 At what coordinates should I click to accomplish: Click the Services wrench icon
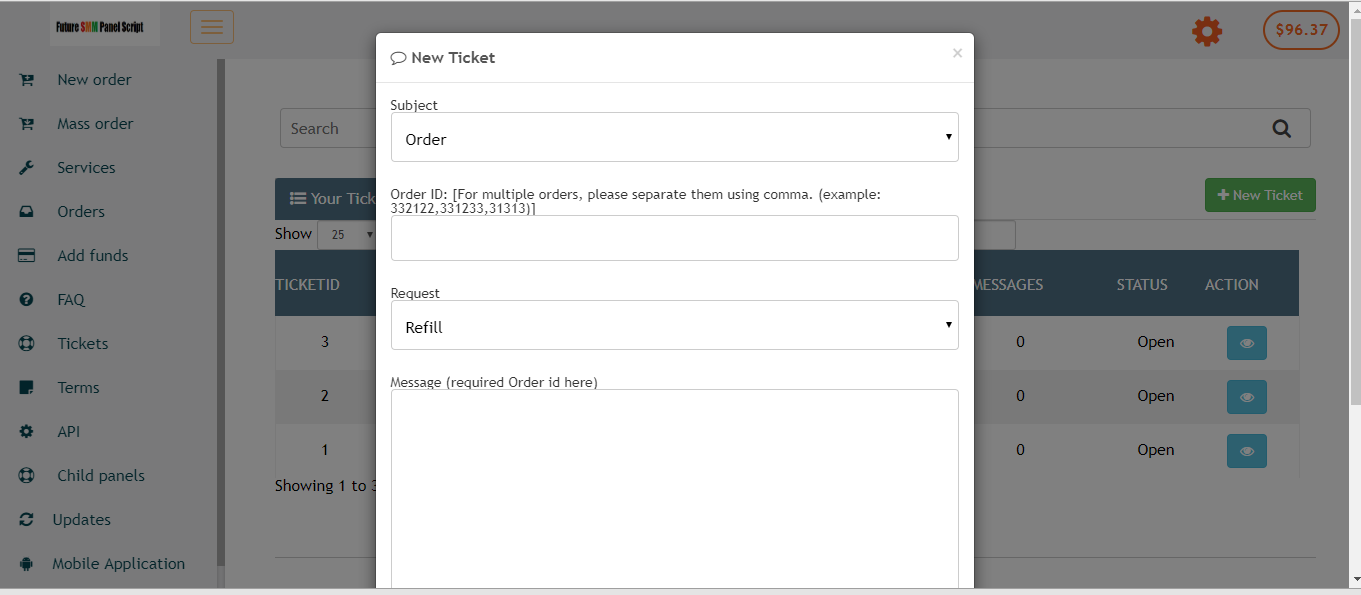(27, 168)
